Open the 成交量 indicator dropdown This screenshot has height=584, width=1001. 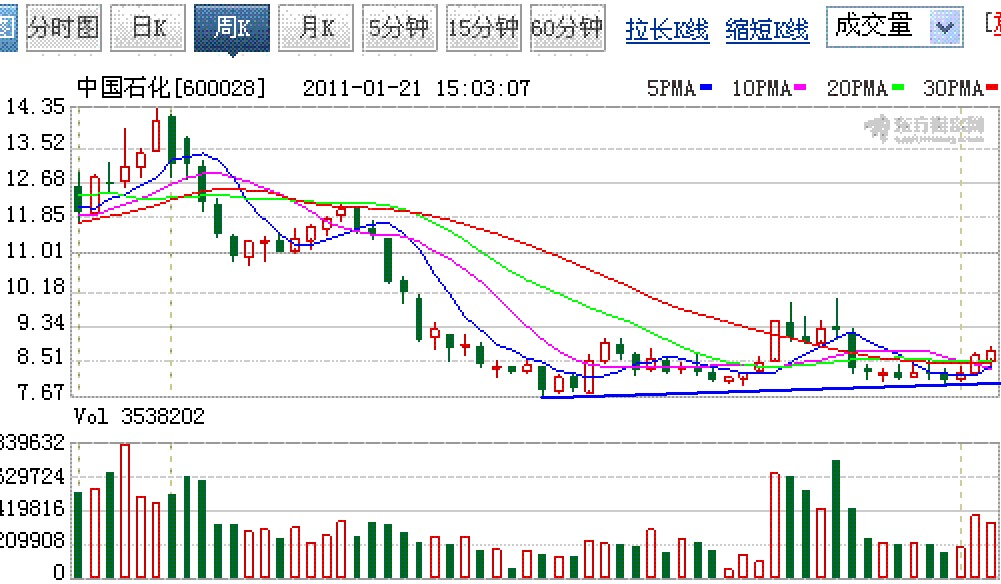point(894,27)
